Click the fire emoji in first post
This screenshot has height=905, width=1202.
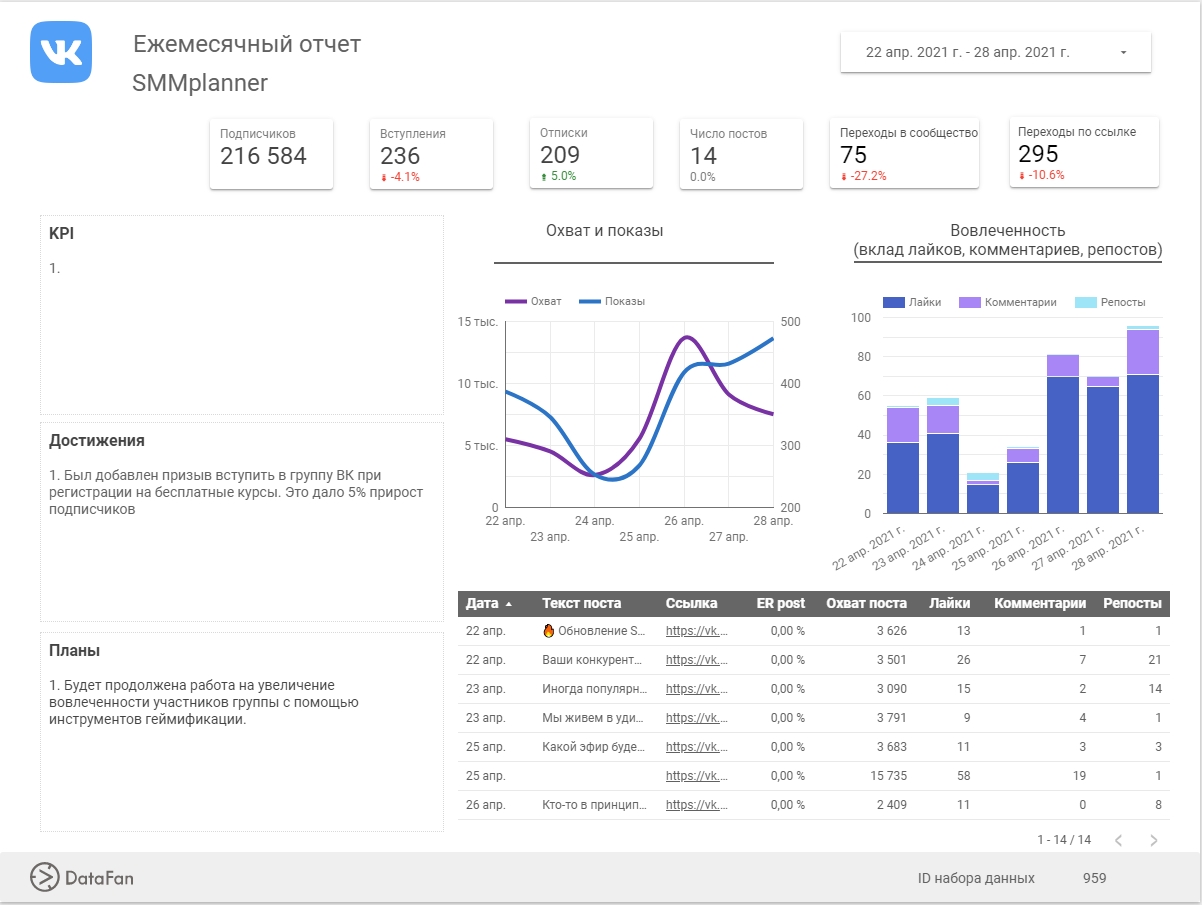pos(548,631)
